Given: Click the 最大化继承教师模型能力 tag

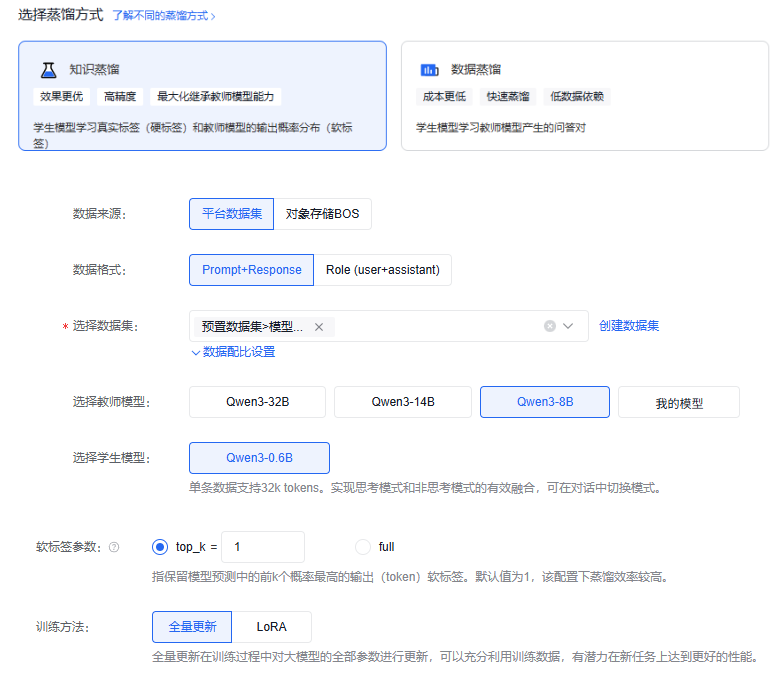Looking at the screenshot, I should (x=215, y=96).
